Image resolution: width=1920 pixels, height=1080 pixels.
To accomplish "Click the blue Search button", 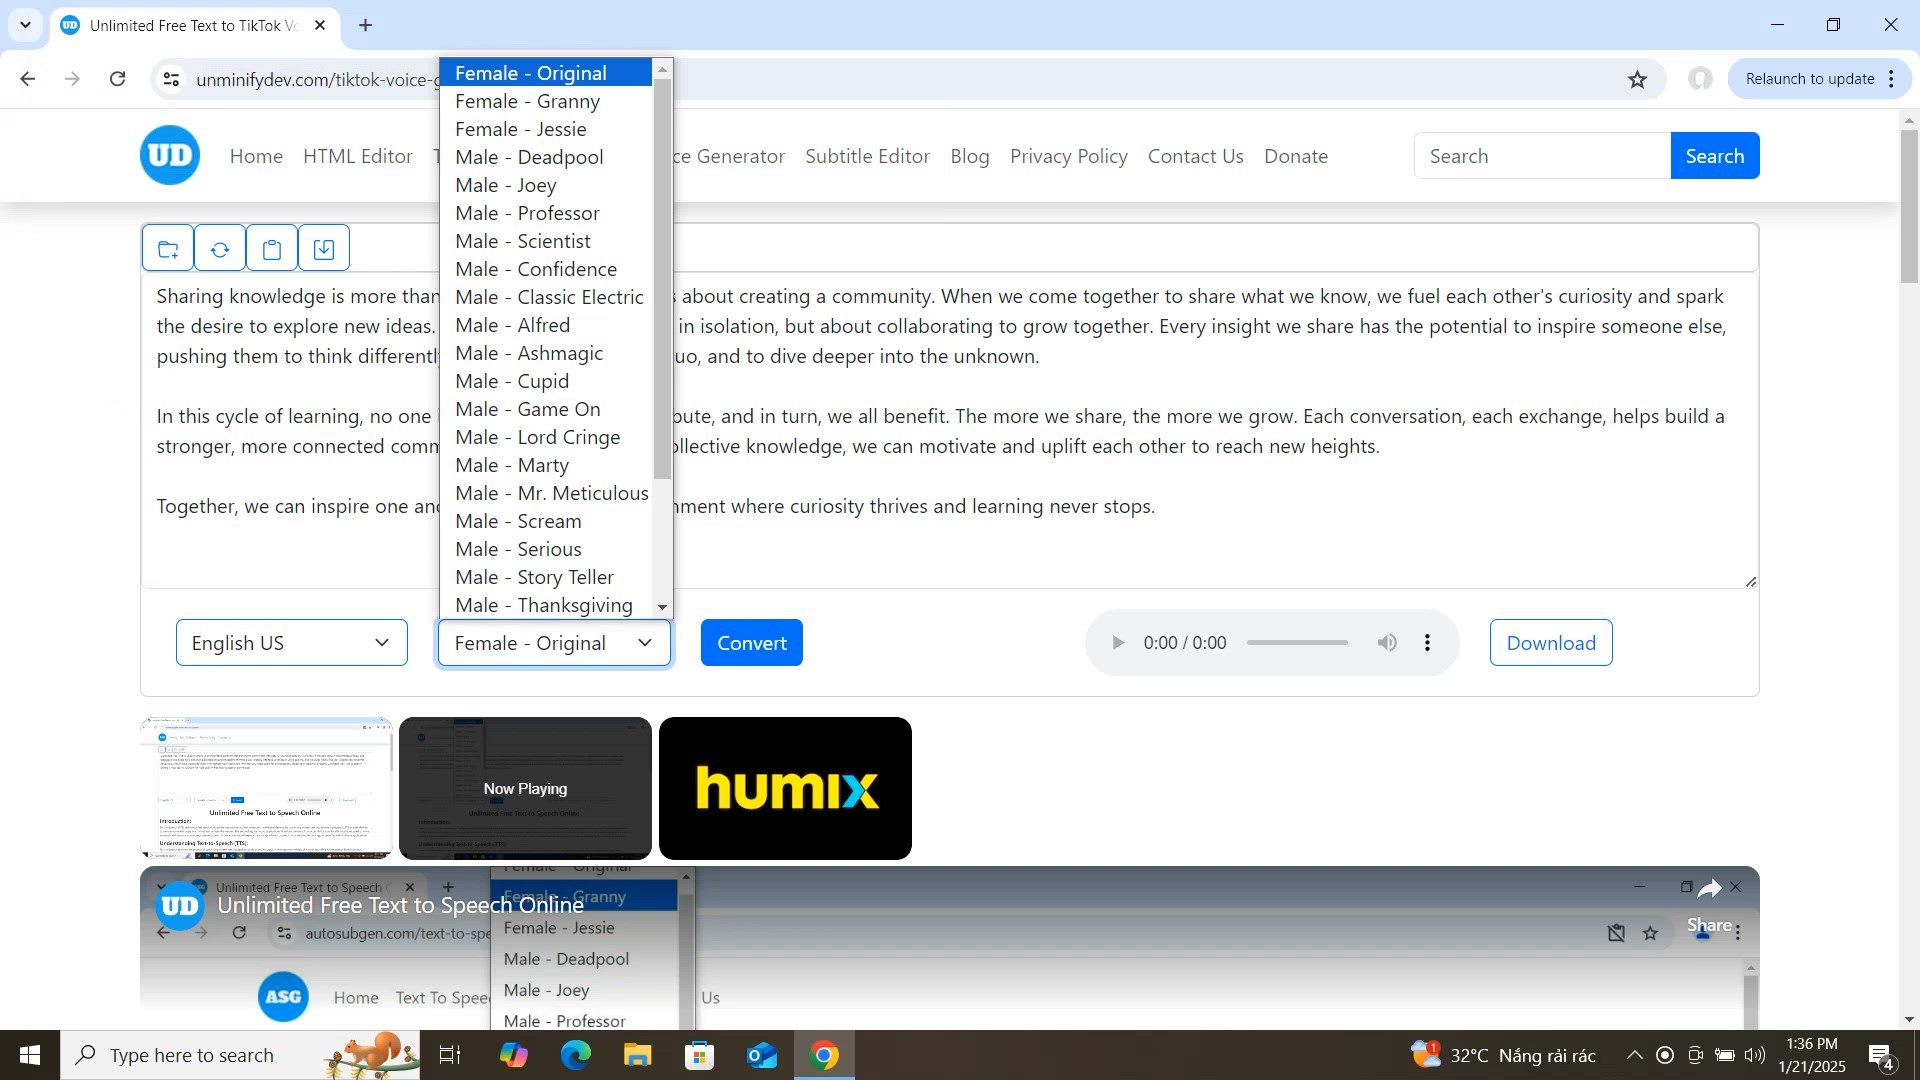I will tap(1715, 156).
